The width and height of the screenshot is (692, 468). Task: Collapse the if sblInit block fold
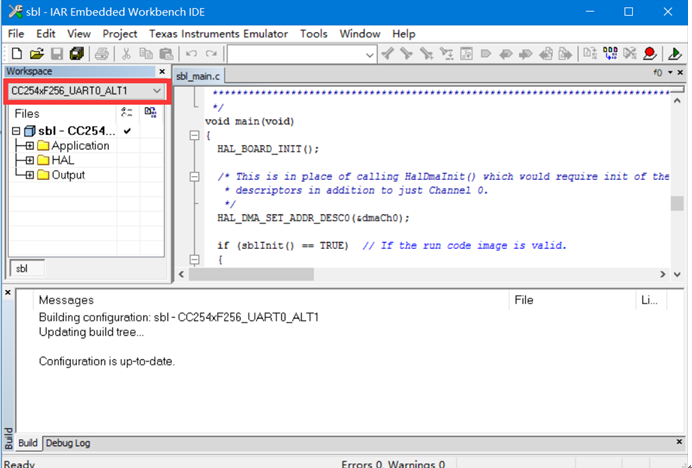(194, 260)
